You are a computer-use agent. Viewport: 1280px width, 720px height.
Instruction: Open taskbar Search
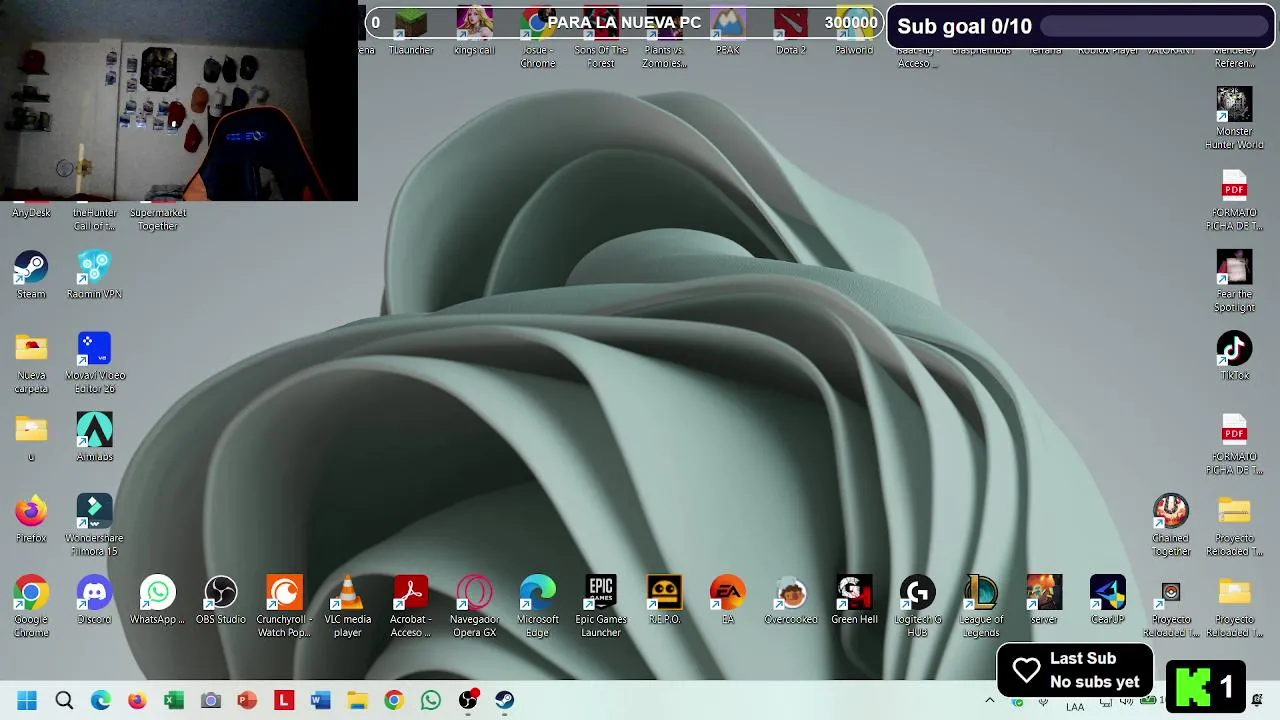(x=64, y=700)
